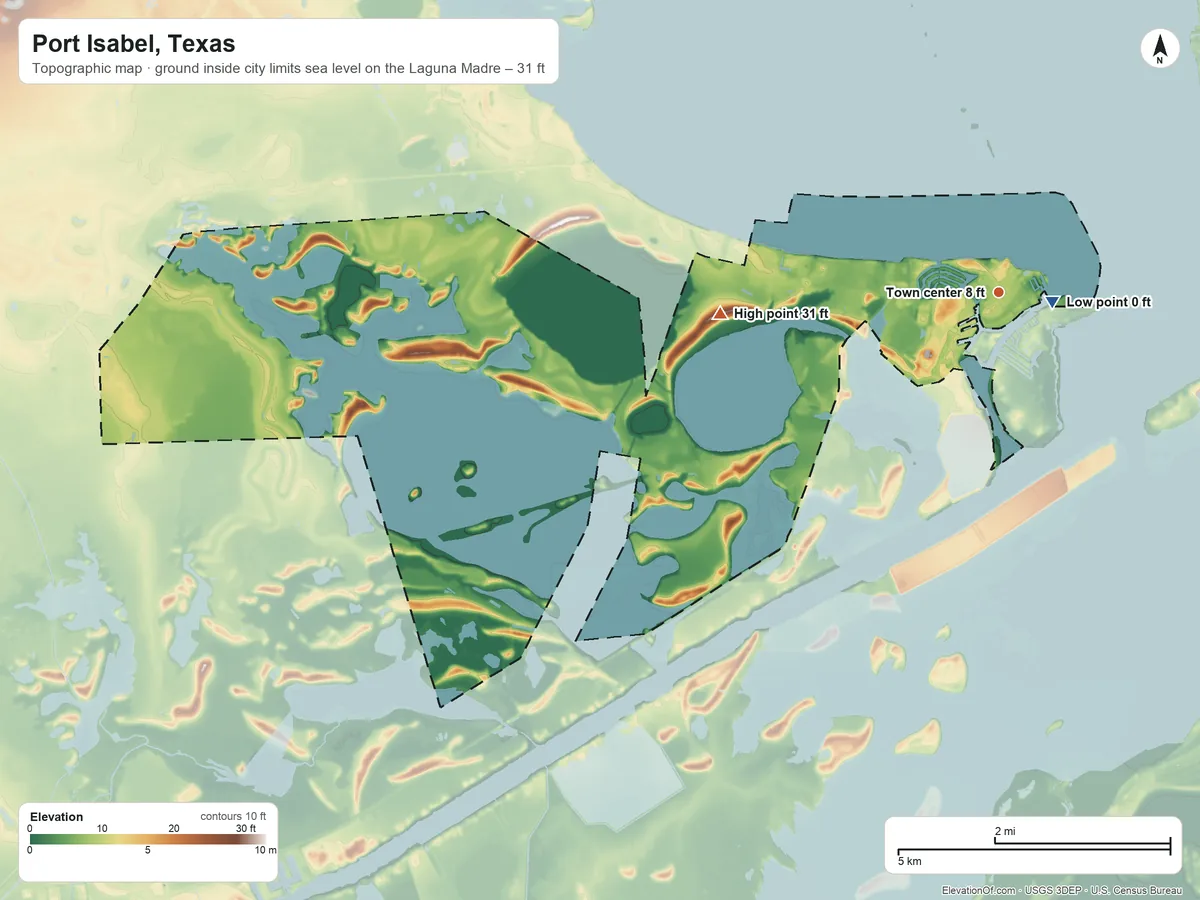The width and height of the screenshot is (1200, 900).
Task: Click the 'Elevation' legend heading
Action: 57,817
